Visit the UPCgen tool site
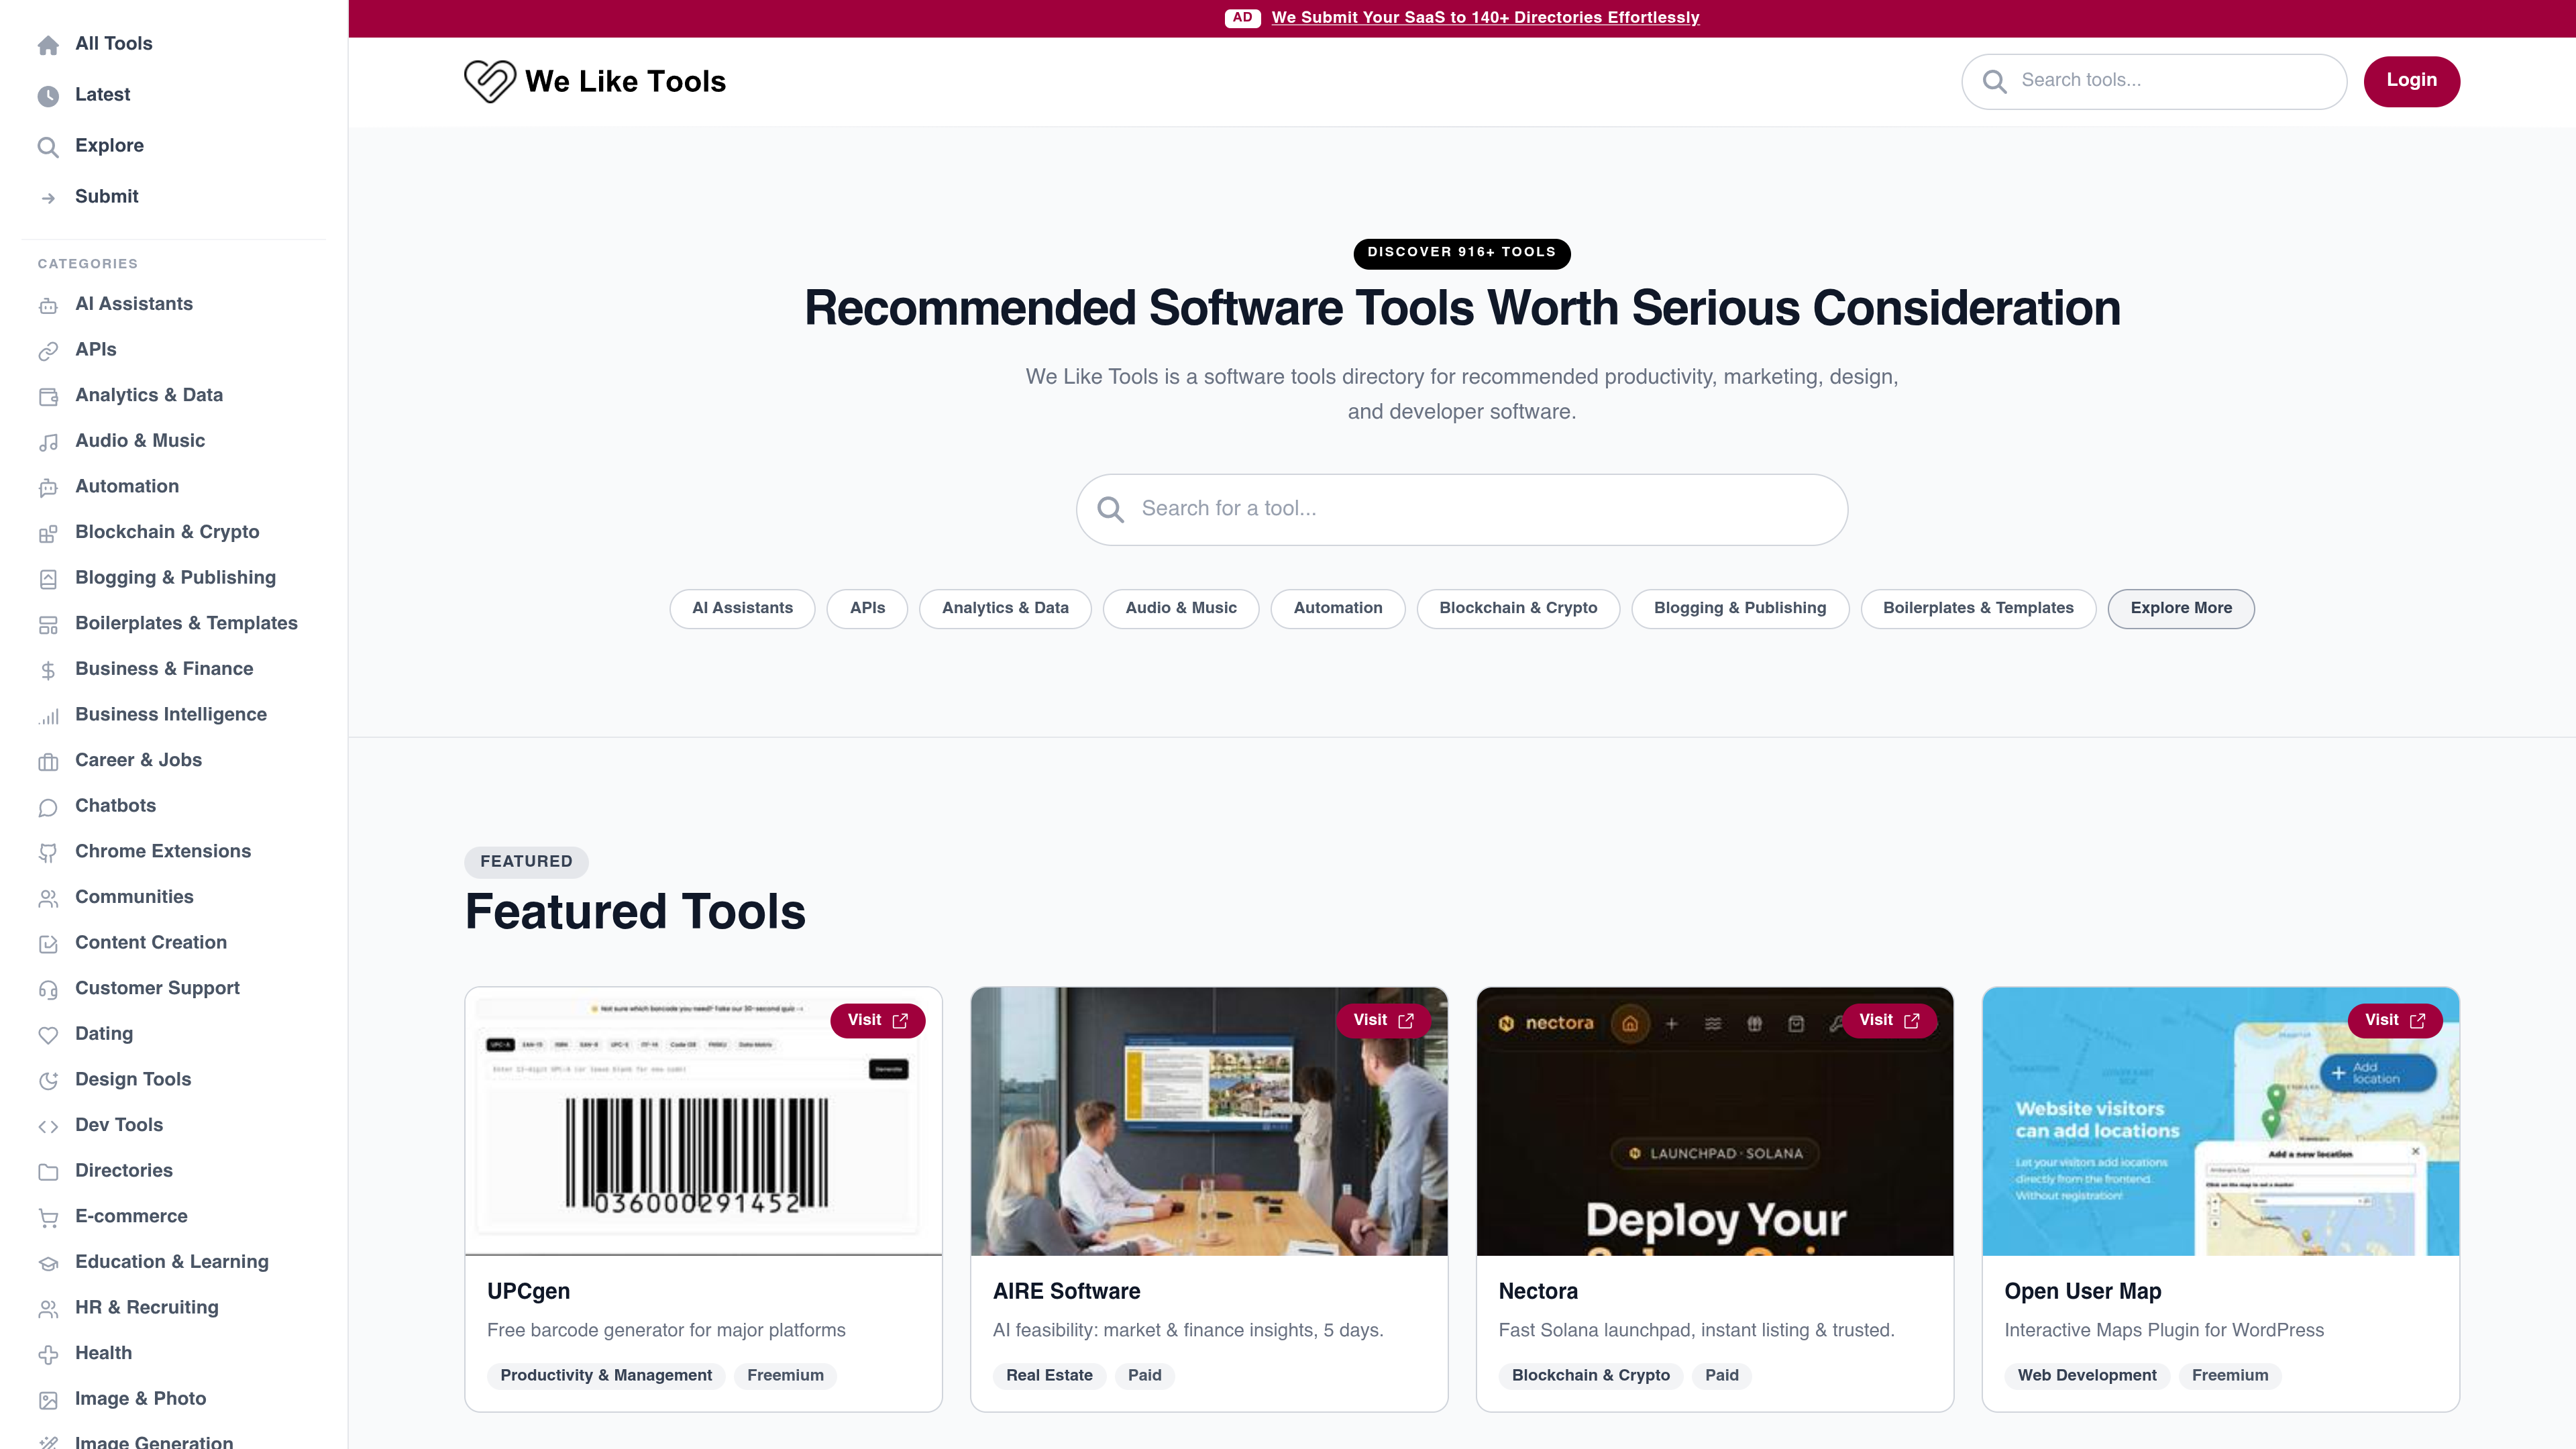 point(877,1021)
